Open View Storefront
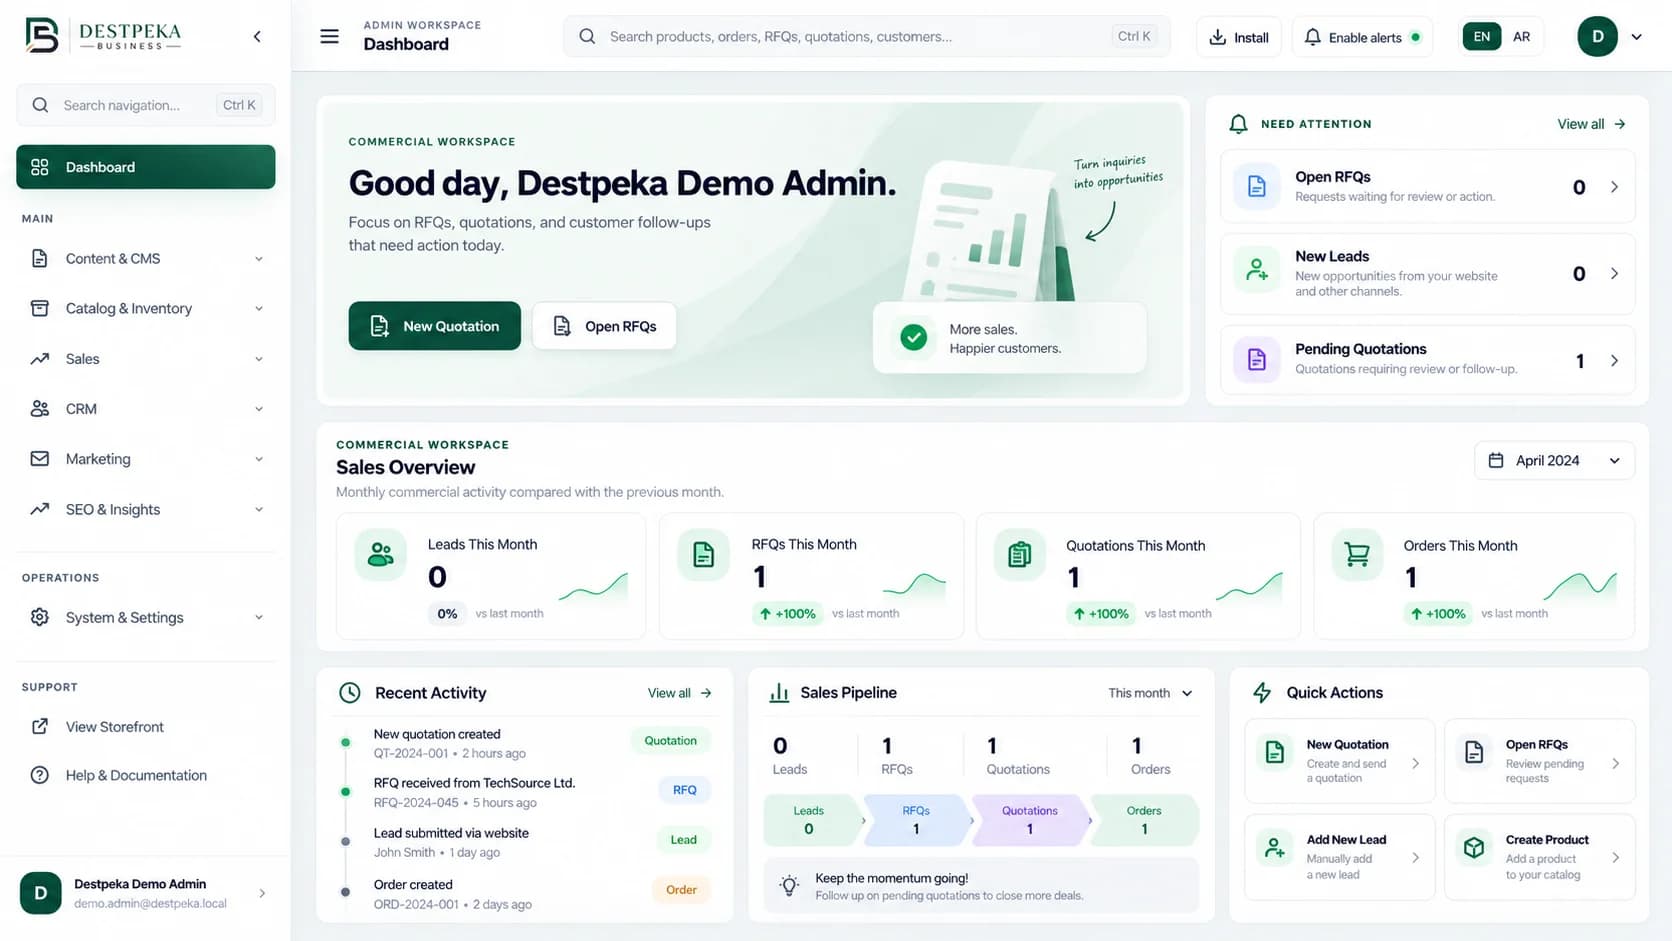The width and height of the screenshot is (1672, 941). click(145, 726)
